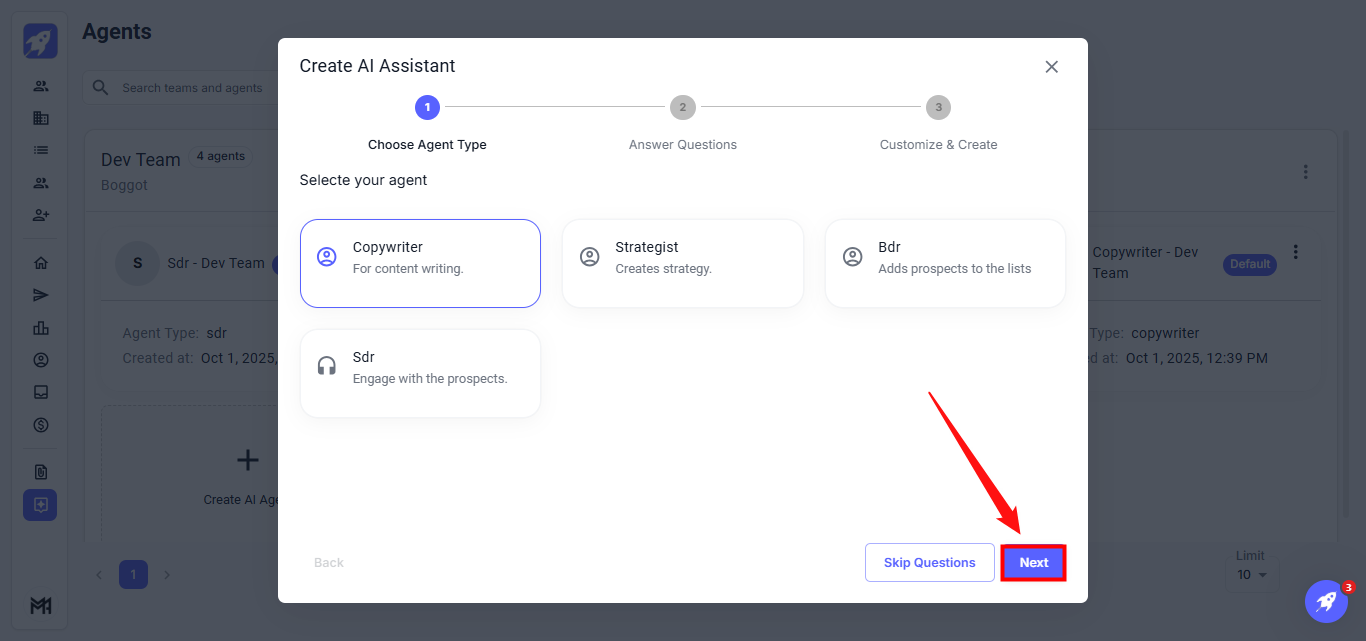Choose the Strategist agent type
Image resolution: width=1366 pixels, height=641 pixels.
pyautogui.click(x=682, y=263)
